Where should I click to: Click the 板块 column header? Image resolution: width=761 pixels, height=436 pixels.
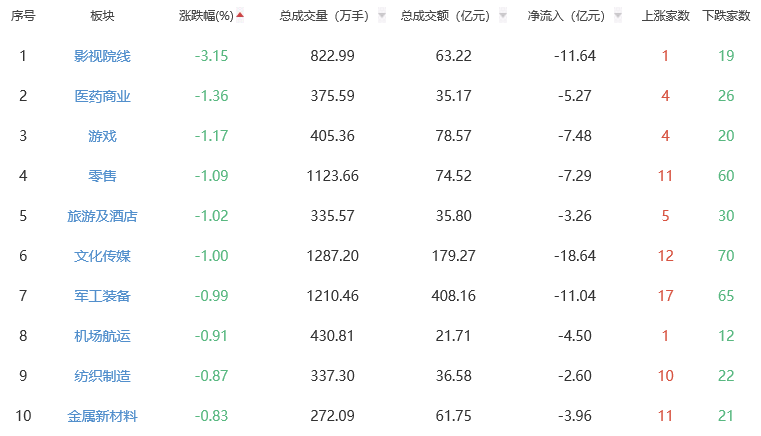click(x=102, y=16)
